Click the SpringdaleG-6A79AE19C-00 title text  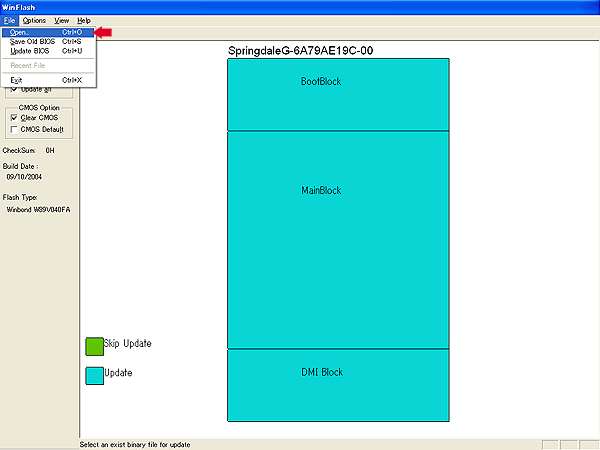click(300, 51)
